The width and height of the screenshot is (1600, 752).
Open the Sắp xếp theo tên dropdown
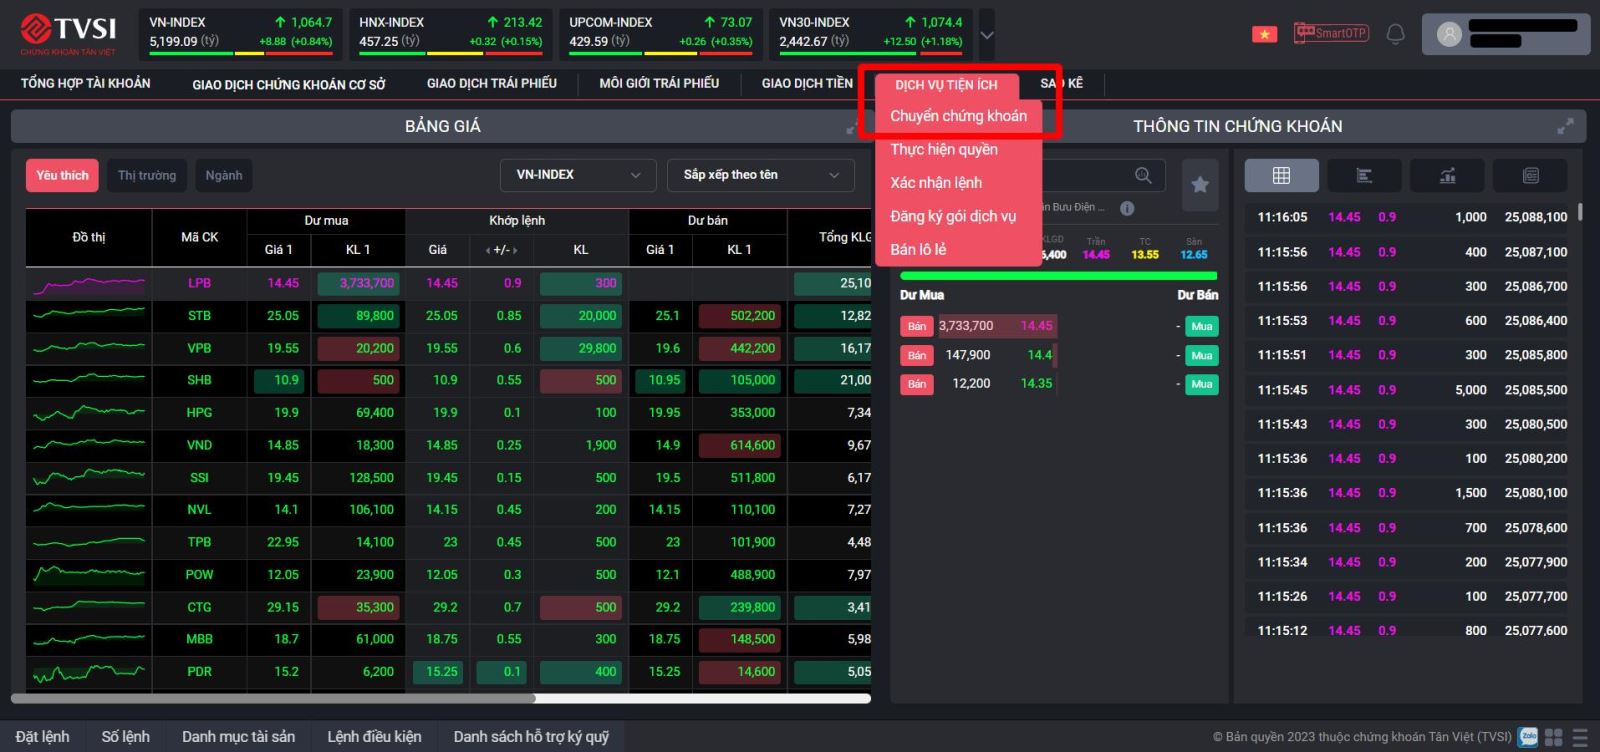[760, 175]
